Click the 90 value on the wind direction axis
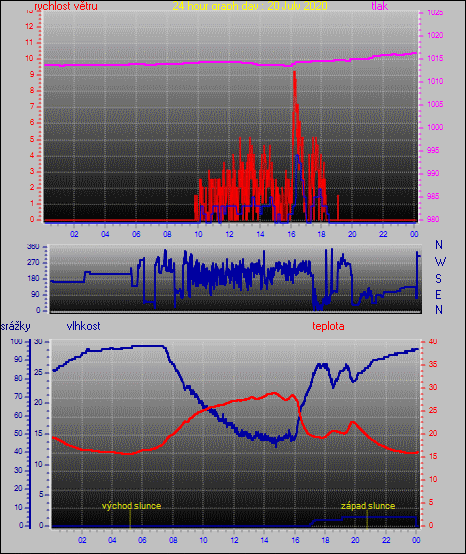 pos(35,295)
